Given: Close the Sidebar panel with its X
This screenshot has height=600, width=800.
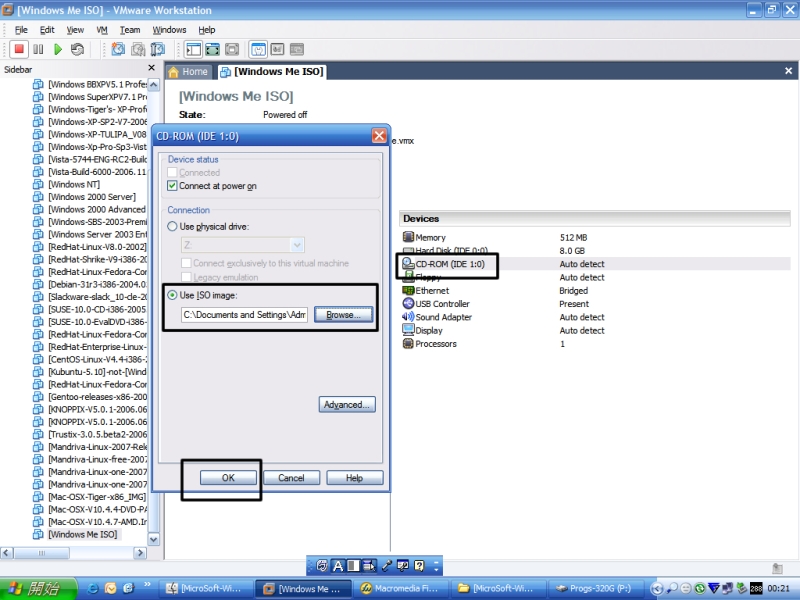Looking at the screenshot, I should pos(152,68).
